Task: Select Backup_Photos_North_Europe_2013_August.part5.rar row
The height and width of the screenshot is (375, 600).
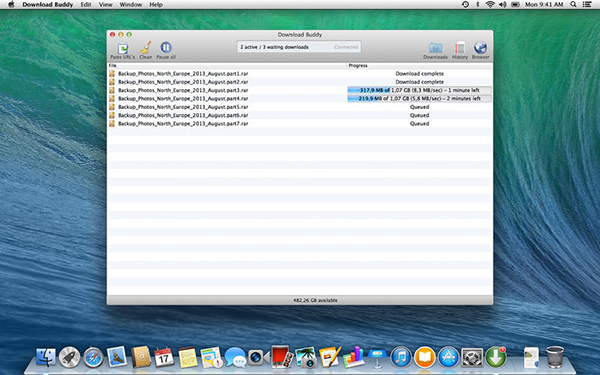Action: pyautogui.click(x=300, y=107)
